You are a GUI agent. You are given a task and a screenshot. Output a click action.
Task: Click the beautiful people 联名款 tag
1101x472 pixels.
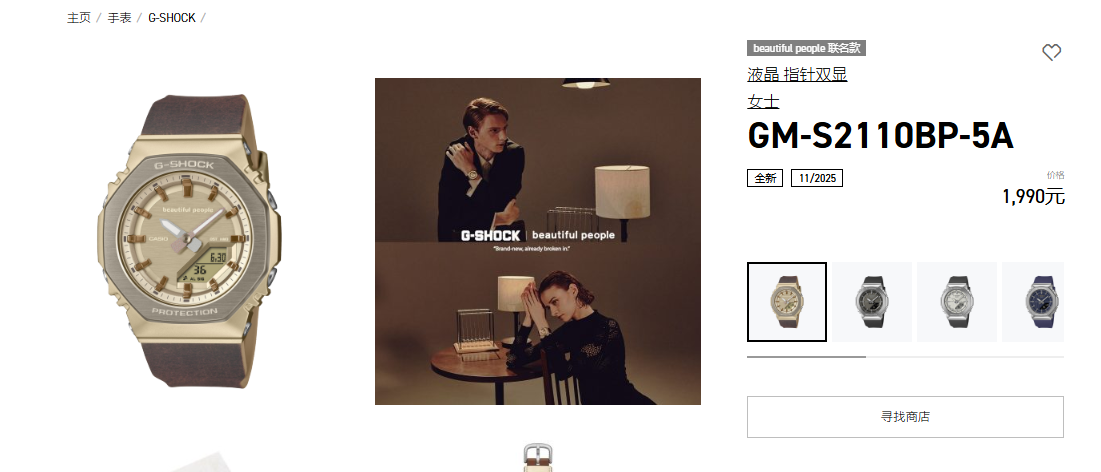tap(806, 48)
